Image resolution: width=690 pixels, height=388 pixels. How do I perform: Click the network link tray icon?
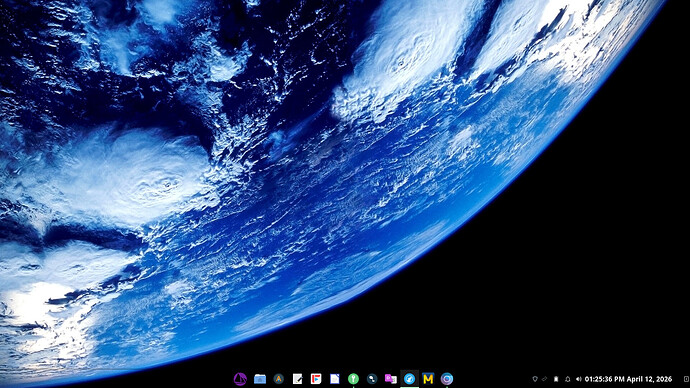[545, 379]
